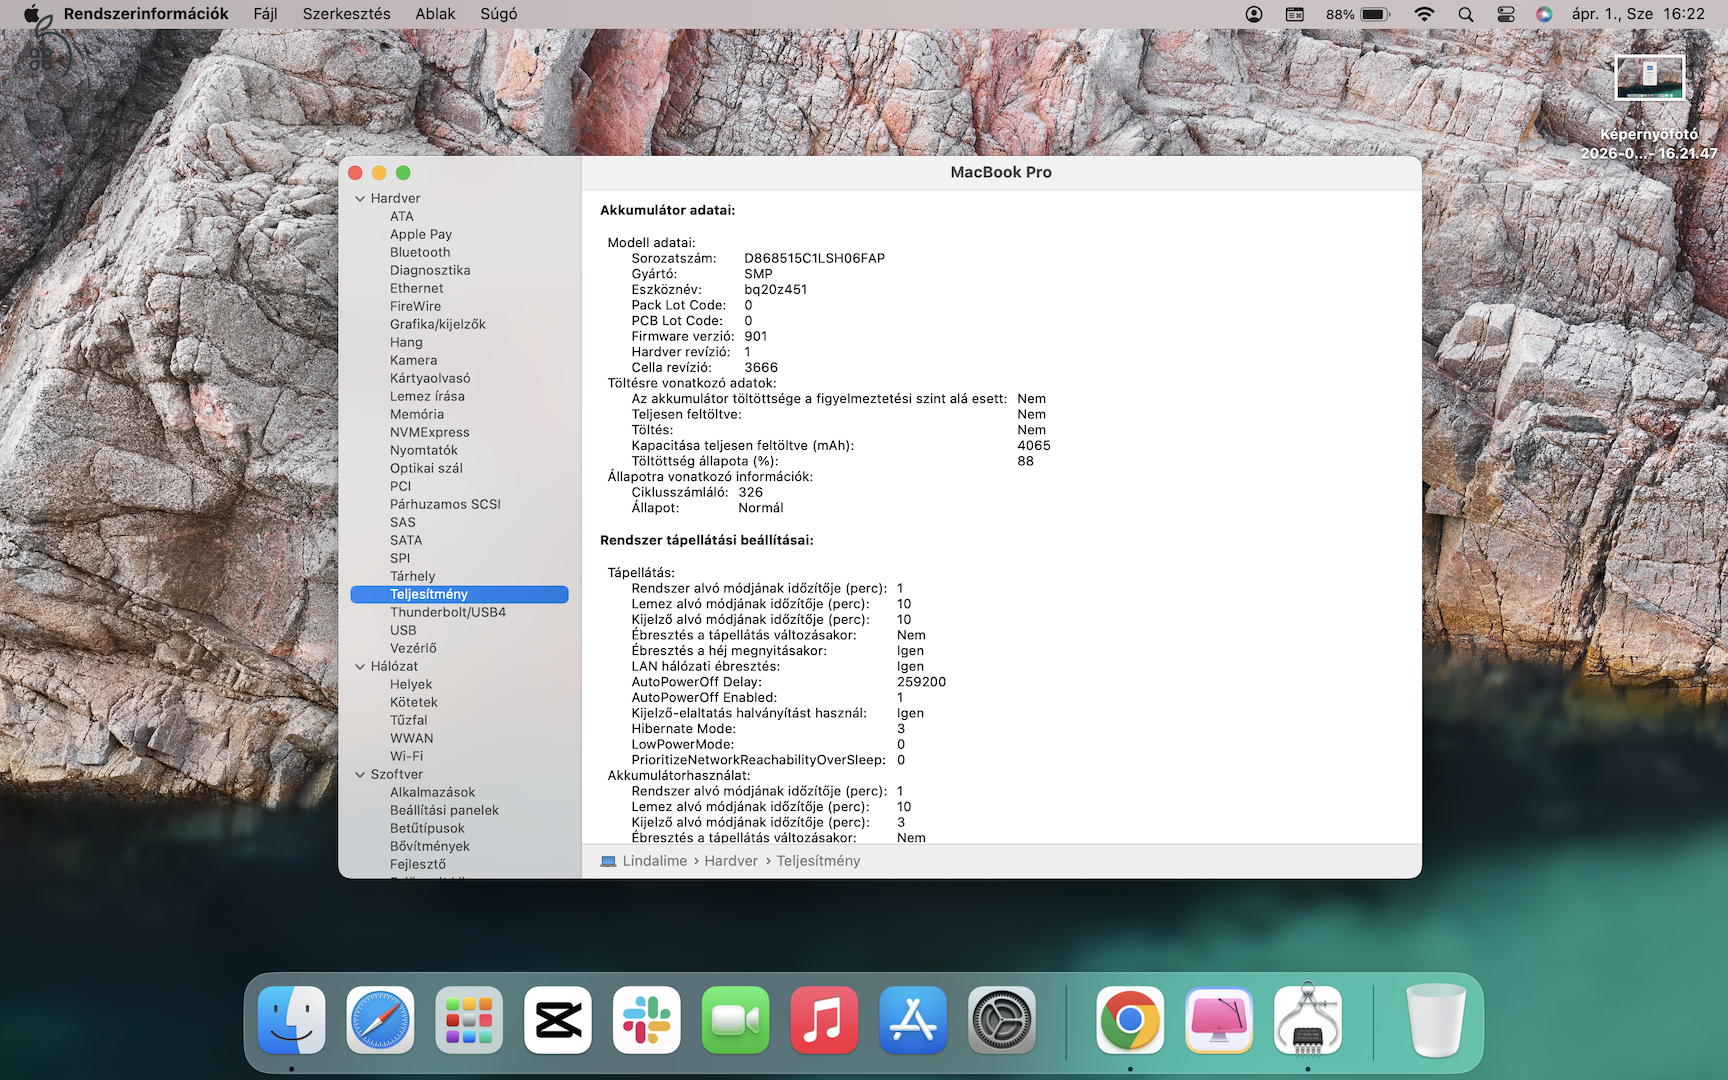Open the App Store icon
The height and width of the screenshot is (1080, 1728).
tap(913, 1021)
